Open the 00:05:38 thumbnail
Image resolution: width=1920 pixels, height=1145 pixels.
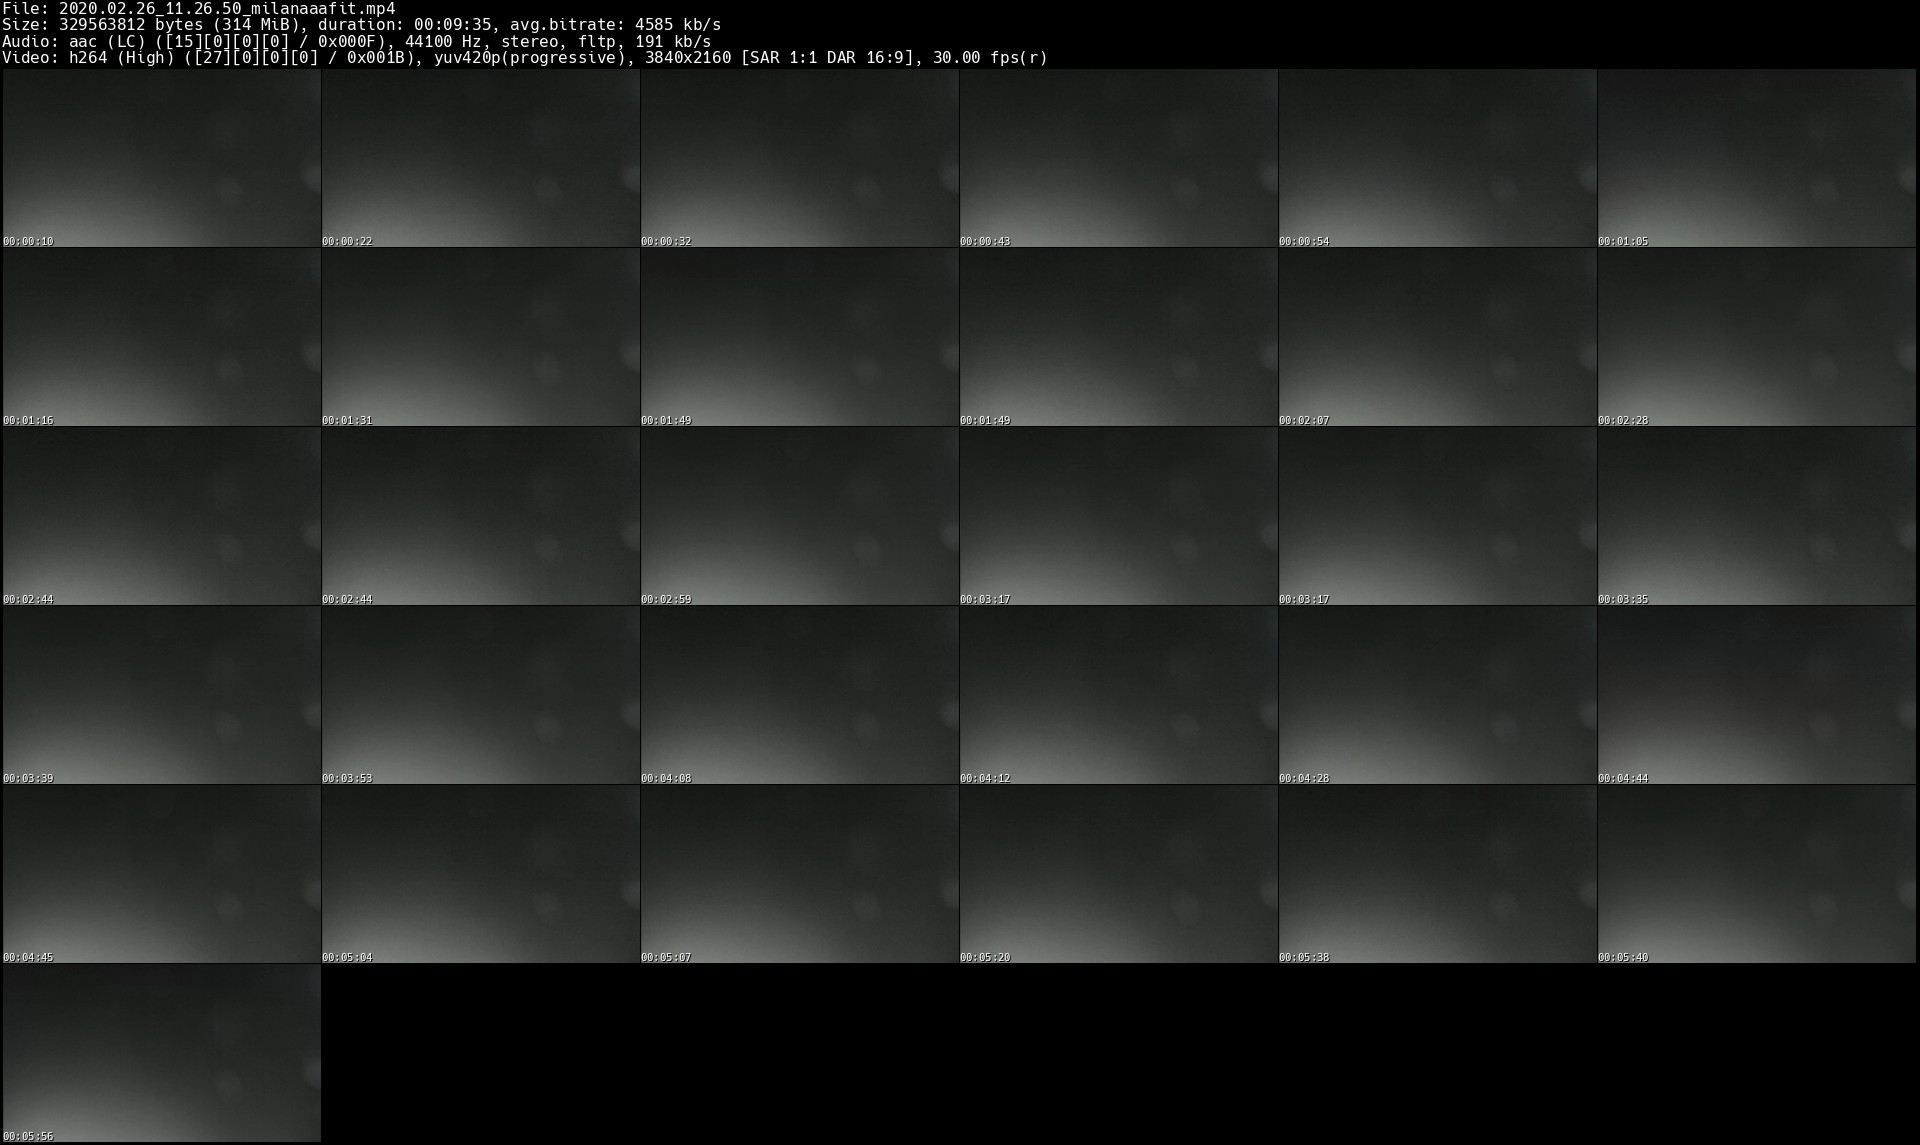[1437, 874]
